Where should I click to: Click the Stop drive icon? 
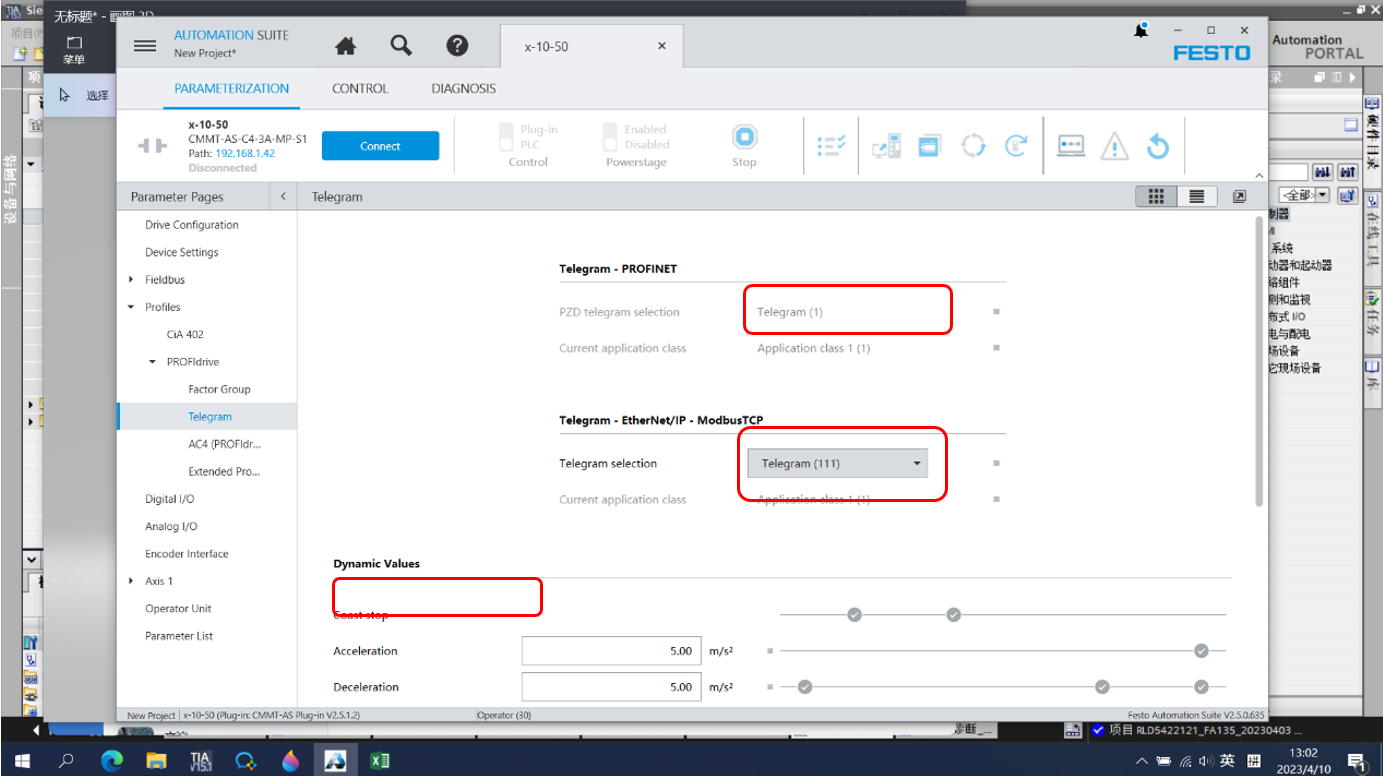pyautogui.click(x=744, y=138)
